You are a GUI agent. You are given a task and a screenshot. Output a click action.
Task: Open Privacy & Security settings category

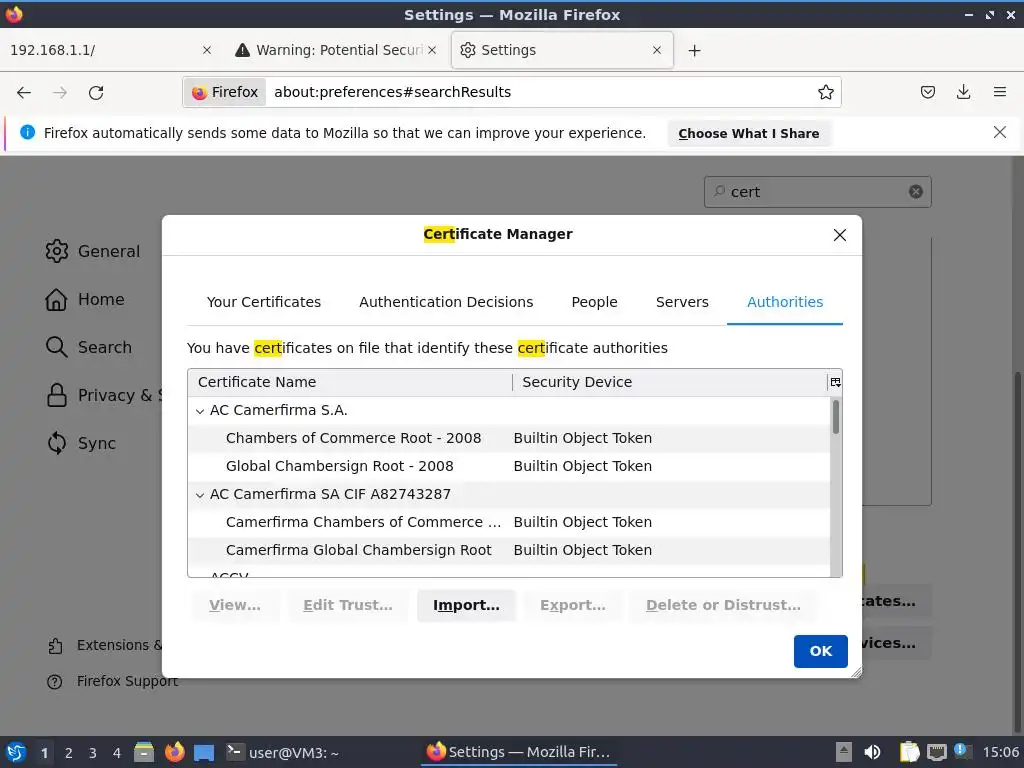pyautogui.click(x=103, y=395)
